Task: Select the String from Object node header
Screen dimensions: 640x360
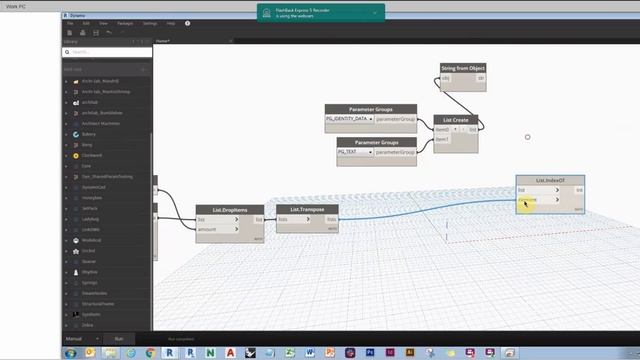Action: coord(463,68)
